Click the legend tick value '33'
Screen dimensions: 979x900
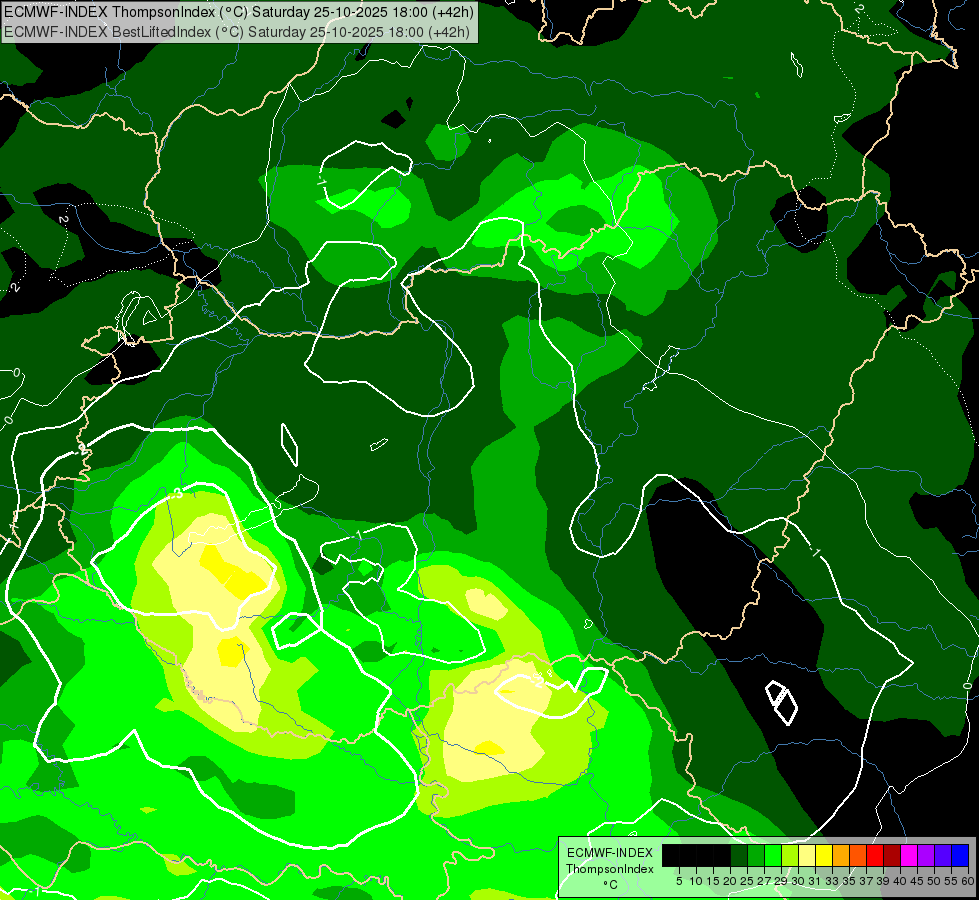pyautogui.click(x=832, y=881)
